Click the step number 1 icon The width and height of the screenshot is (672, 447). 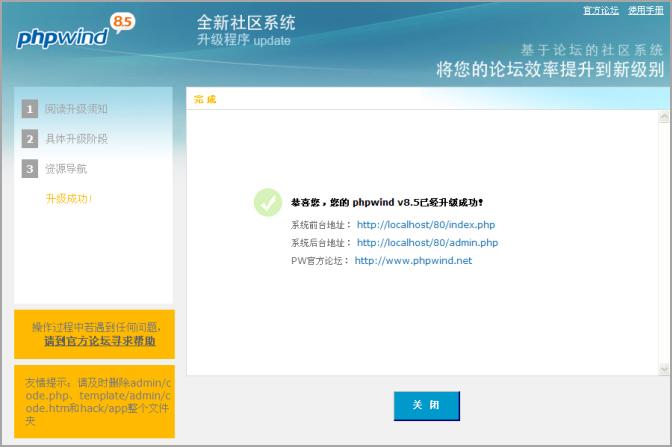pyautogui.click(x=30, y=109)
